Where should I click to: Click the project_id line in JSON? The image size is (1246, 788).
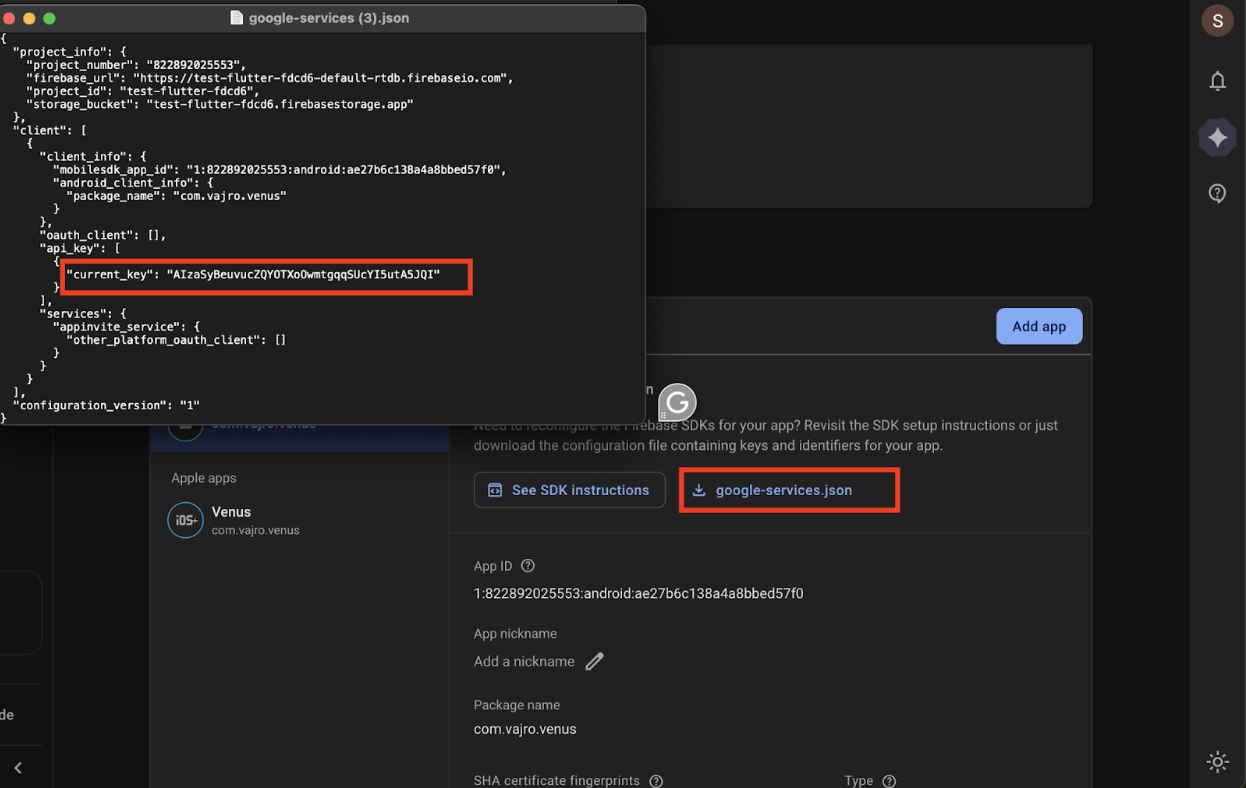tap(143, 91)
